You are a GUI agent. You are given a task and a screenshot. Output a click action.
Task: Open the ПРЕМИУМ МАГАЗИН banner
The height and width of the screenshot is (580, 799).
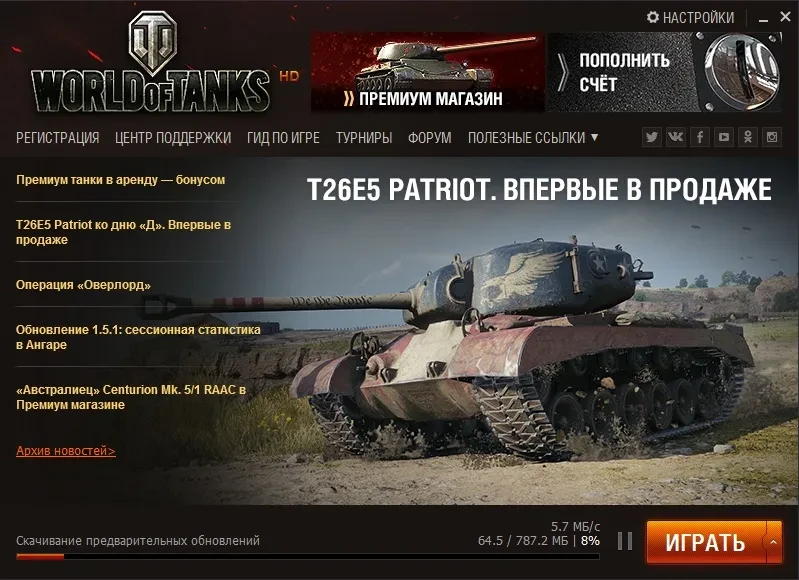[428, 72]
